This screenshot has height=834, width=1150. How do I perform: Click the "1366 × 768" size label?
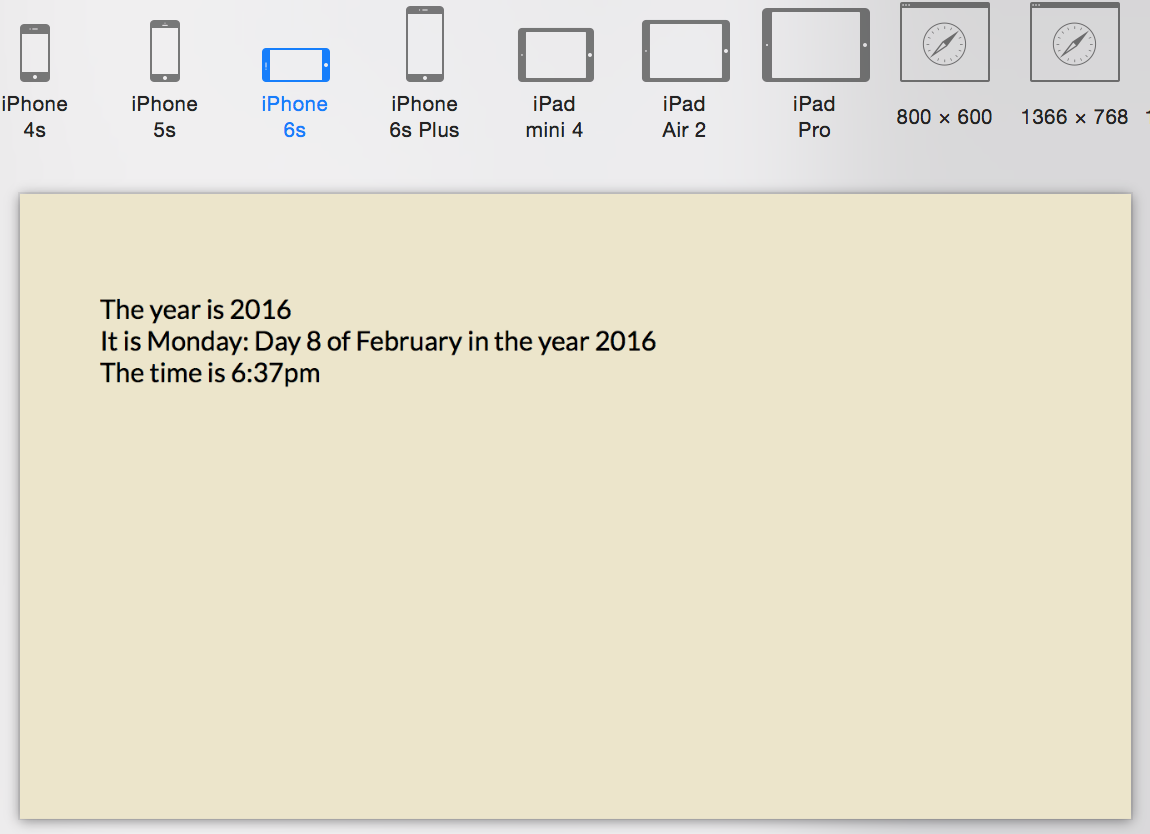pos(1074,117)
